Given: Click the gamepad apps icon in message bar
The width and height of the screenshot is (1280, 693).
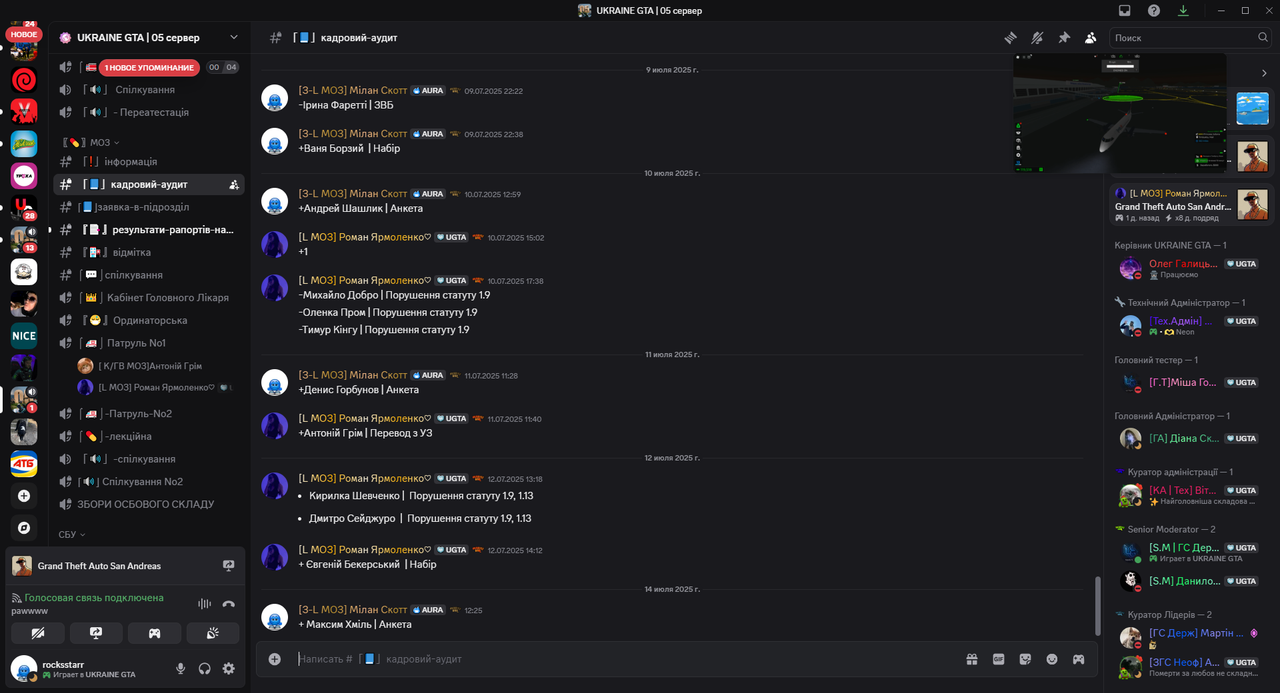Looking at the screenshot, I should click(x=1079, y=659).
